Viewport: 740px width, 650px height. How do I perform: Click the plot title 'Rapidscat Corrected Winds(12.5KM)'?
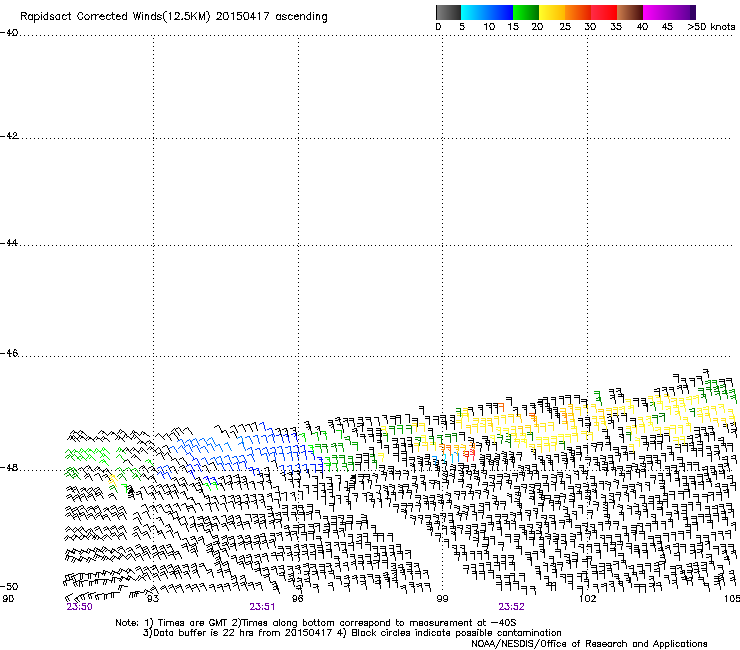coord(115,17)
